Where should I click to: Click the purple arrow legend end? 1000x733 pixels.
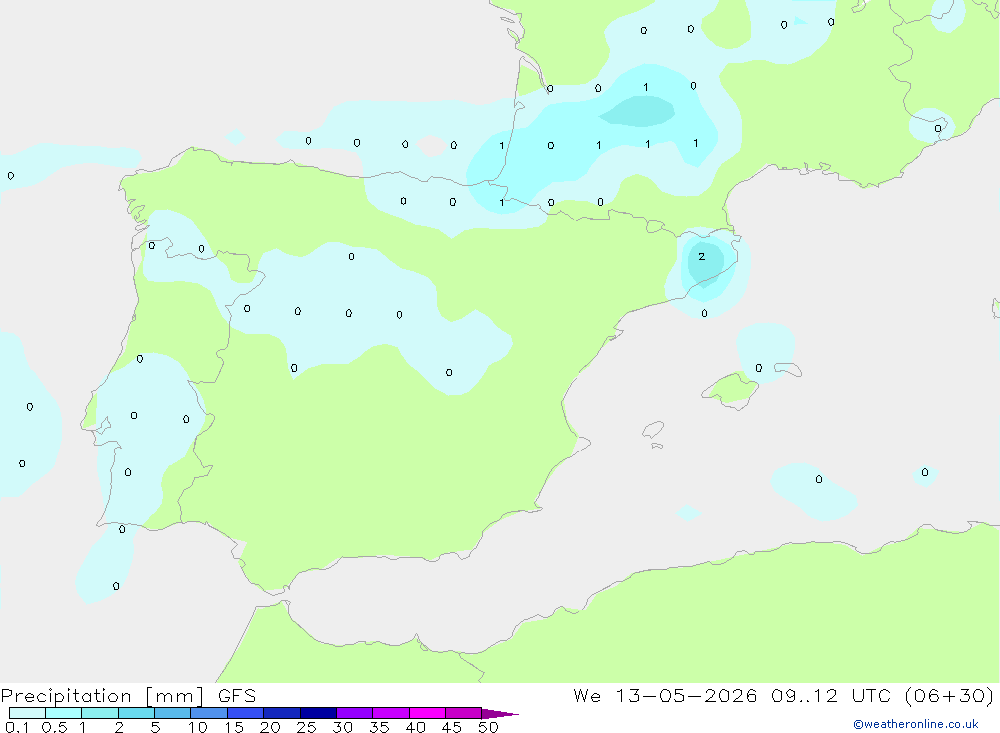(x=500, y=714)
